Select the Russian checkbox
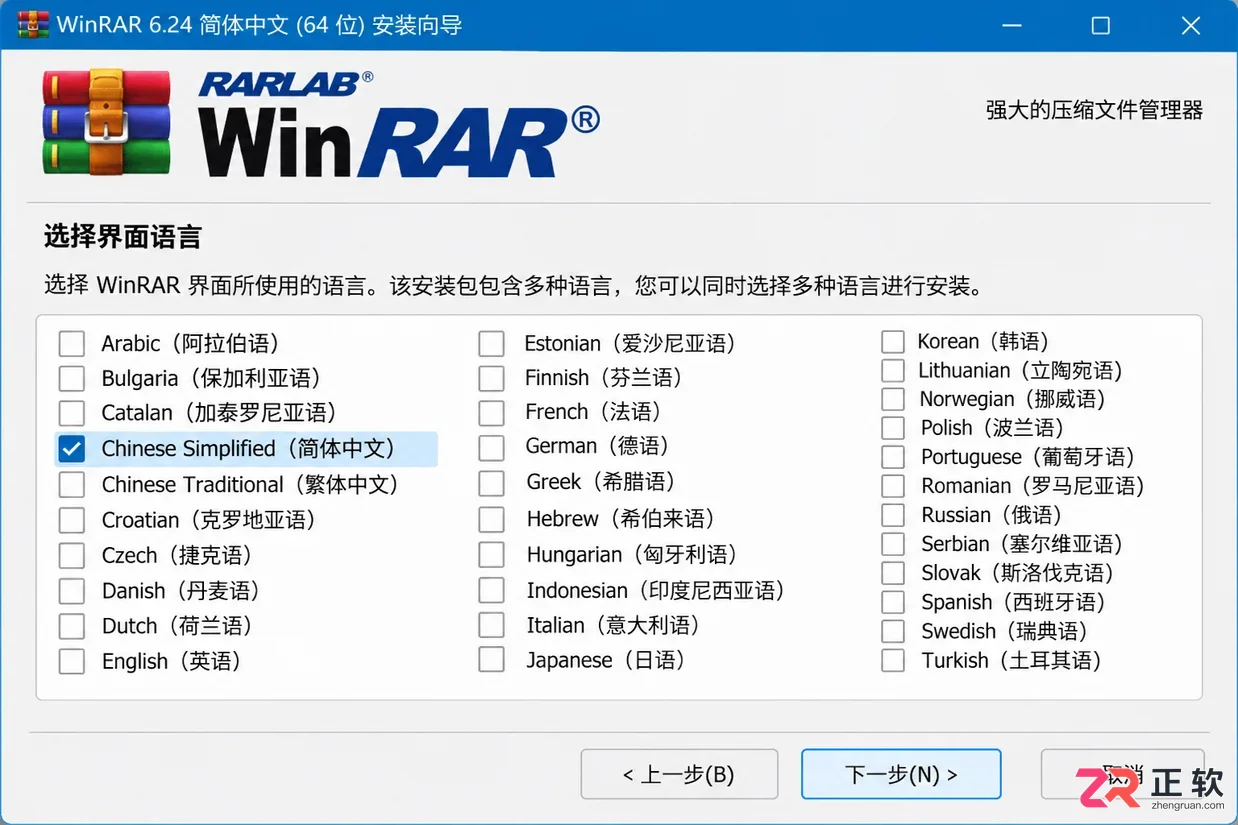 point(893,516)
